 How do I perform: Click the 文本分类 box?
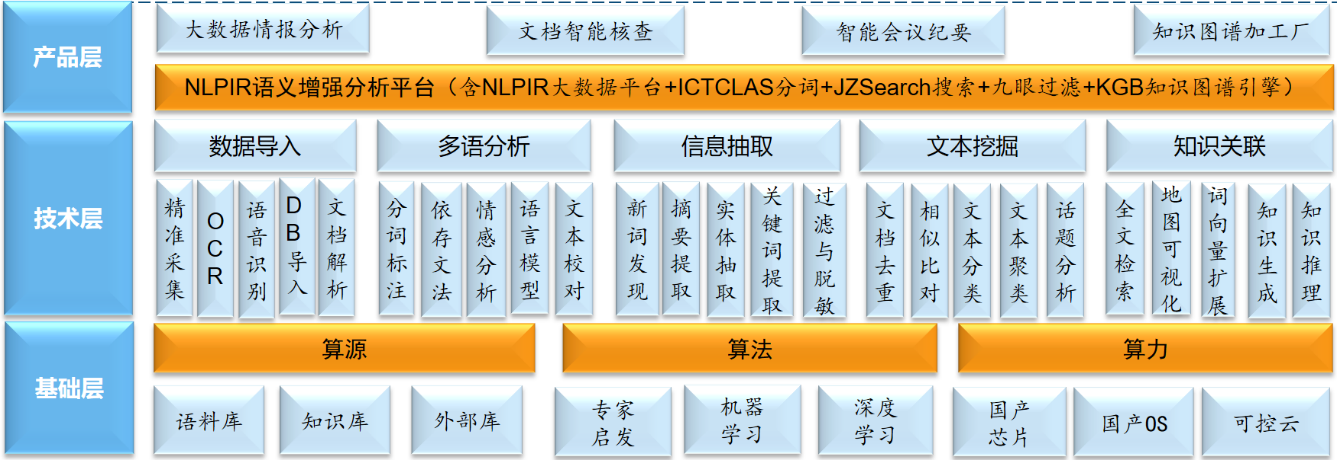click(972, 250)
